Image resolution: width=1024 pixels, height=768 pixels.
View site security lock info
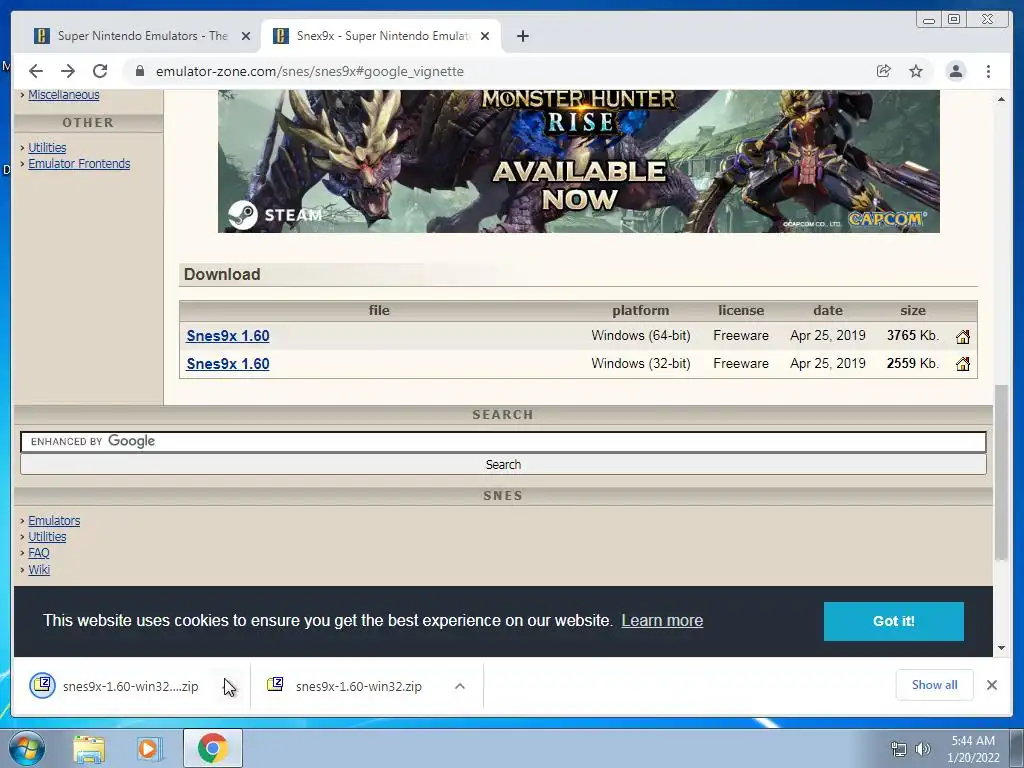pyautogui.click(x=139, y=71)
